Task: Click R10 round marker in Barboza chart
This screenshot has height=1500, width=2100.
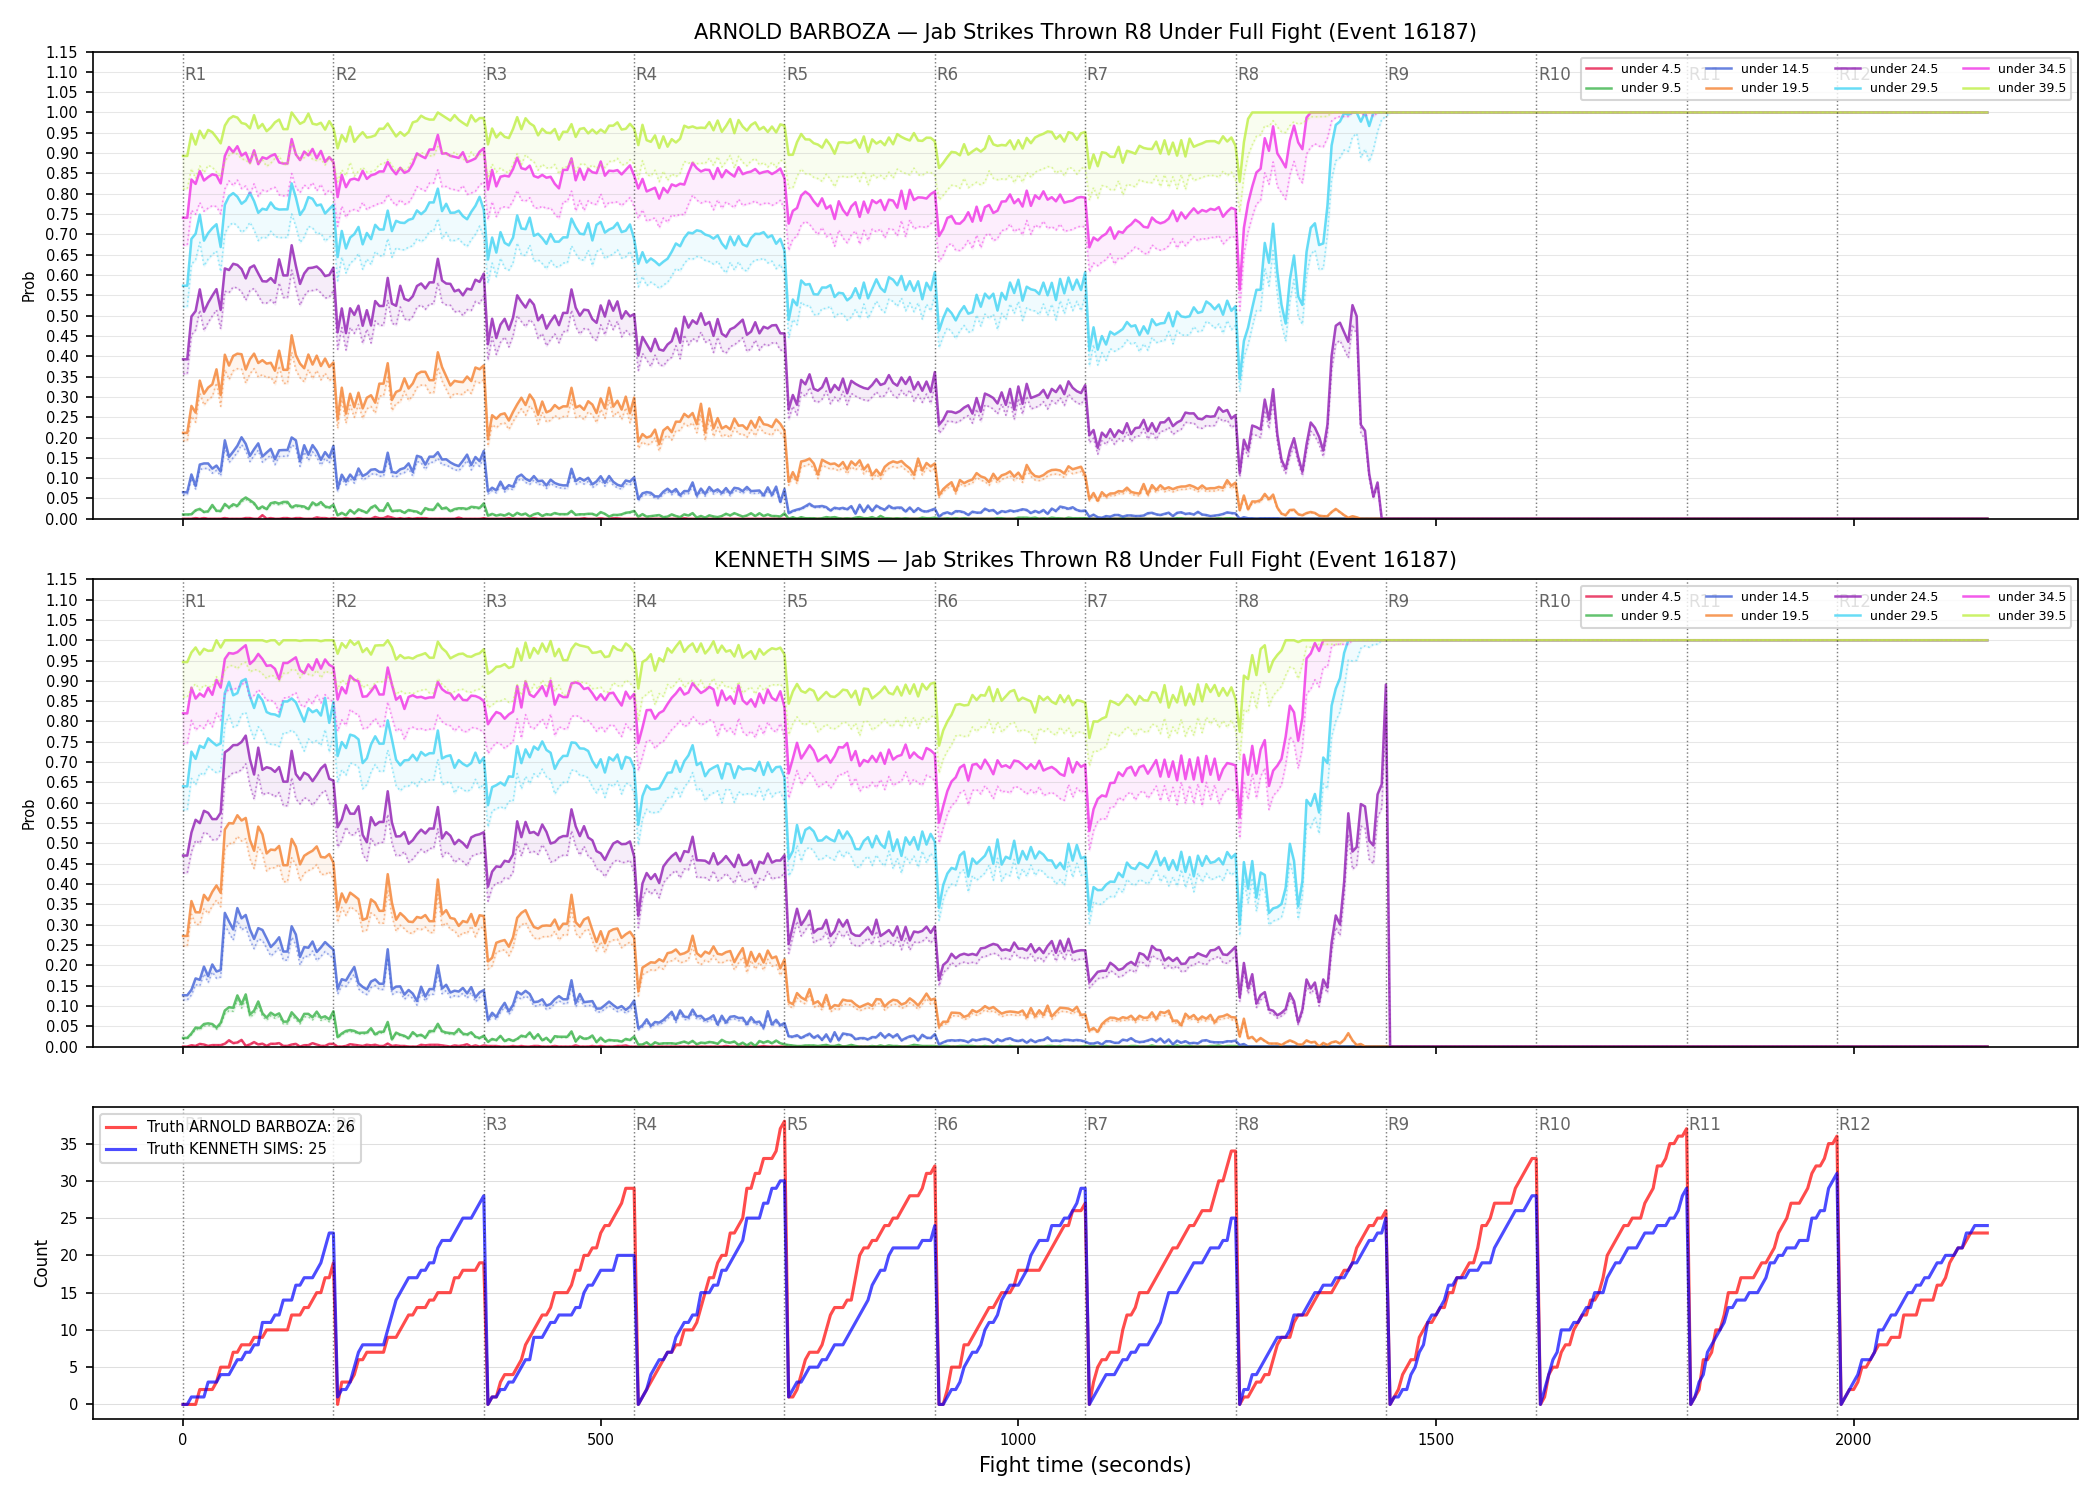Action: point(1554,74)
